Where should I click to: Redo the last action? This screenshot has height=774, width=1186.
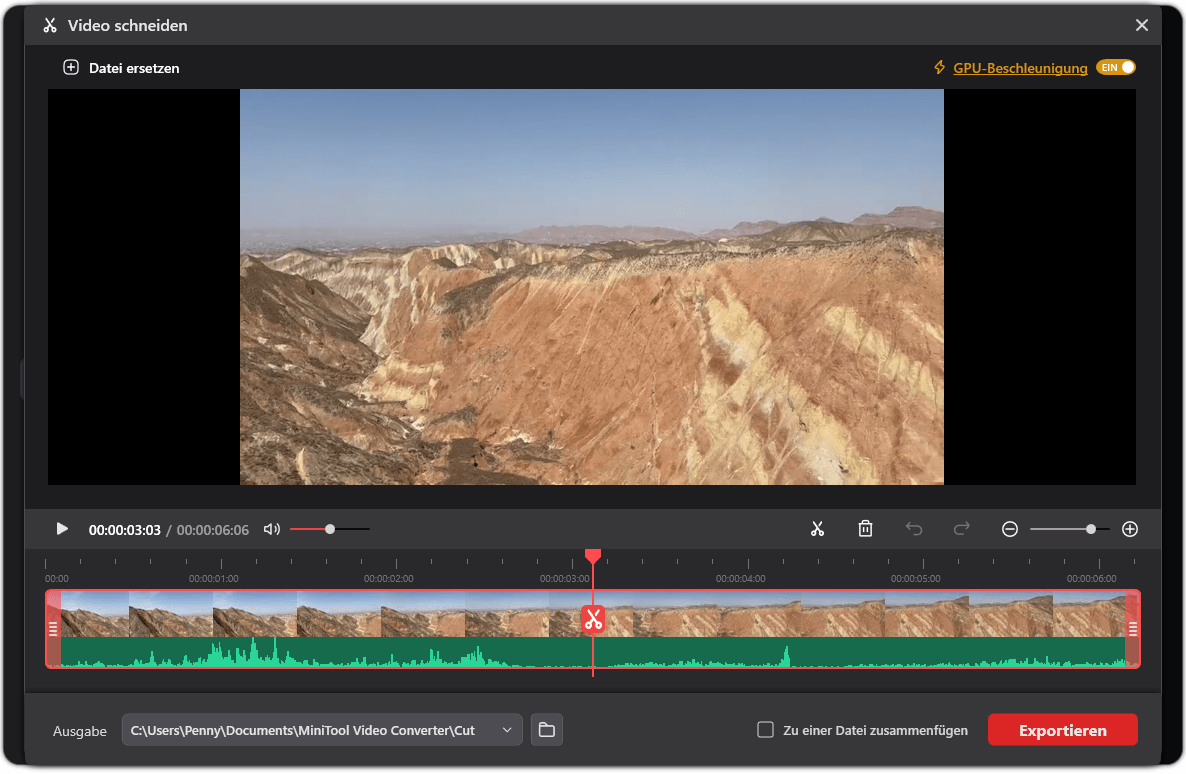961,529
